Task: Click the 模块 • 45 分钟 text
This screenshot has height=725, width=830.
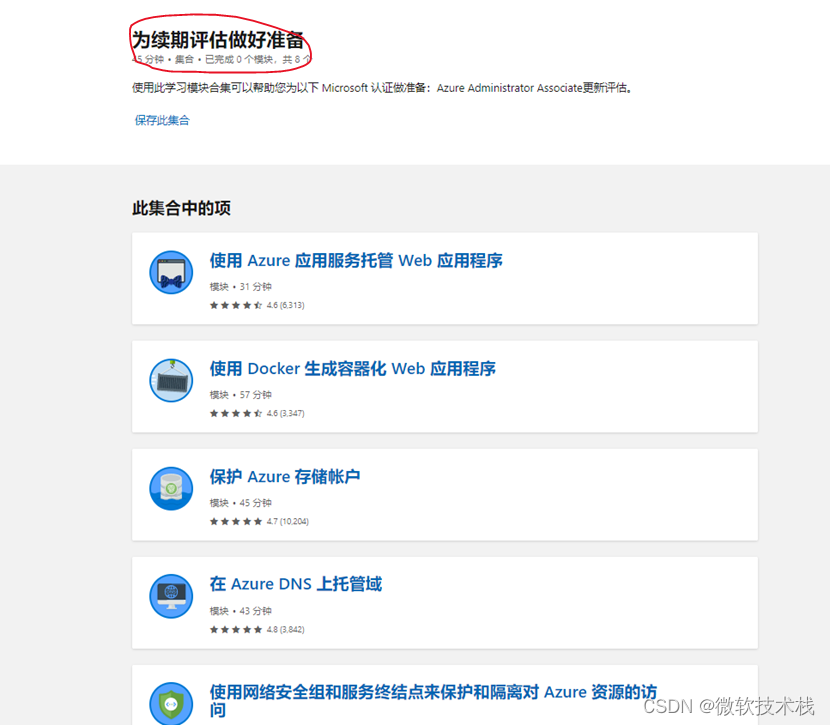Action: click(240, 503)
